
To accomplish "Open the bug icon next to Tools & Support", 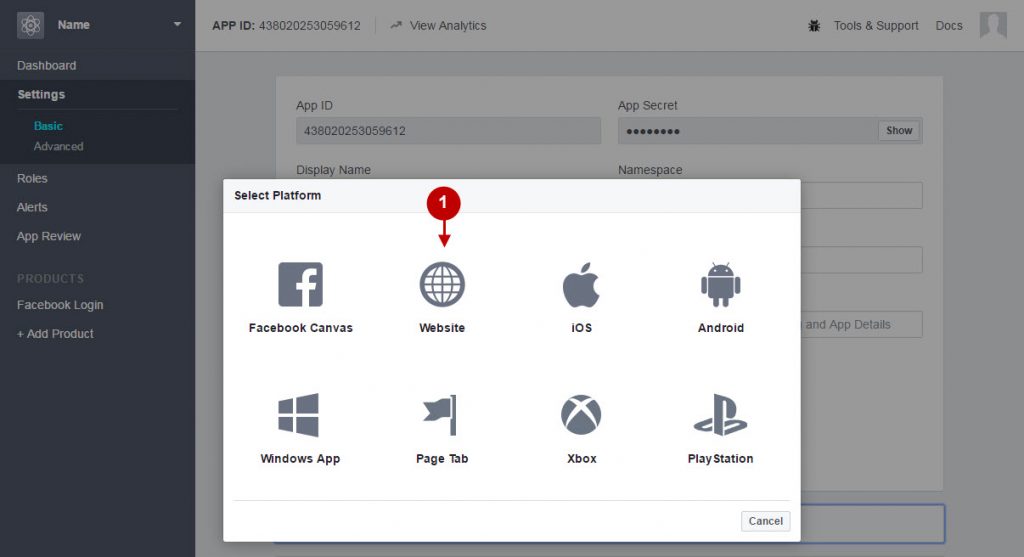I will coord(814,26).
